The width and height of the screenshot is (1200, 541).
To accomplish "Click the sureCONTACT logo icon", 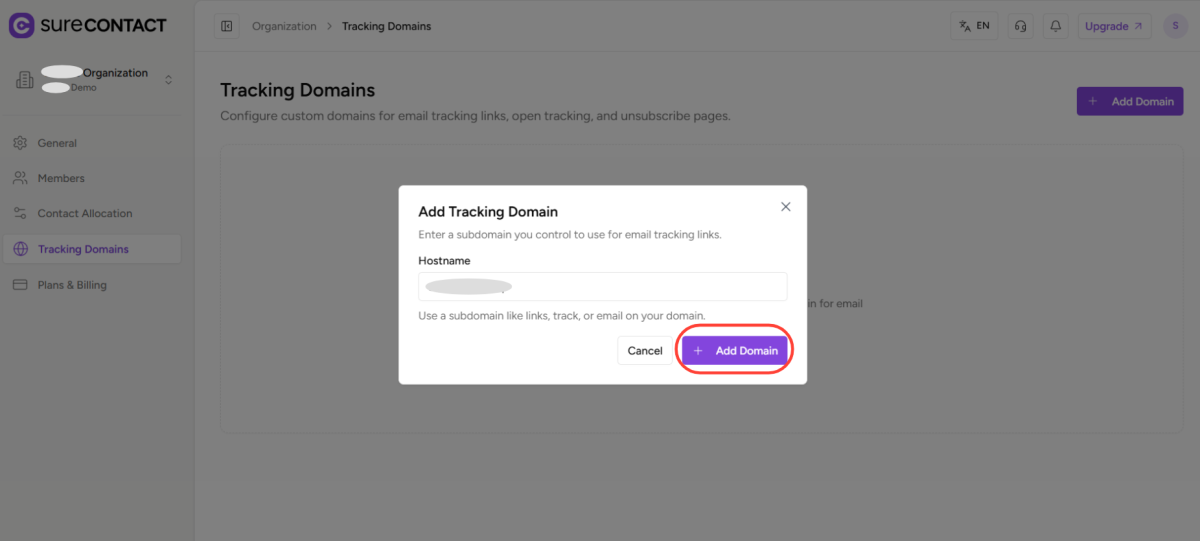I will (x=22, y=26).
